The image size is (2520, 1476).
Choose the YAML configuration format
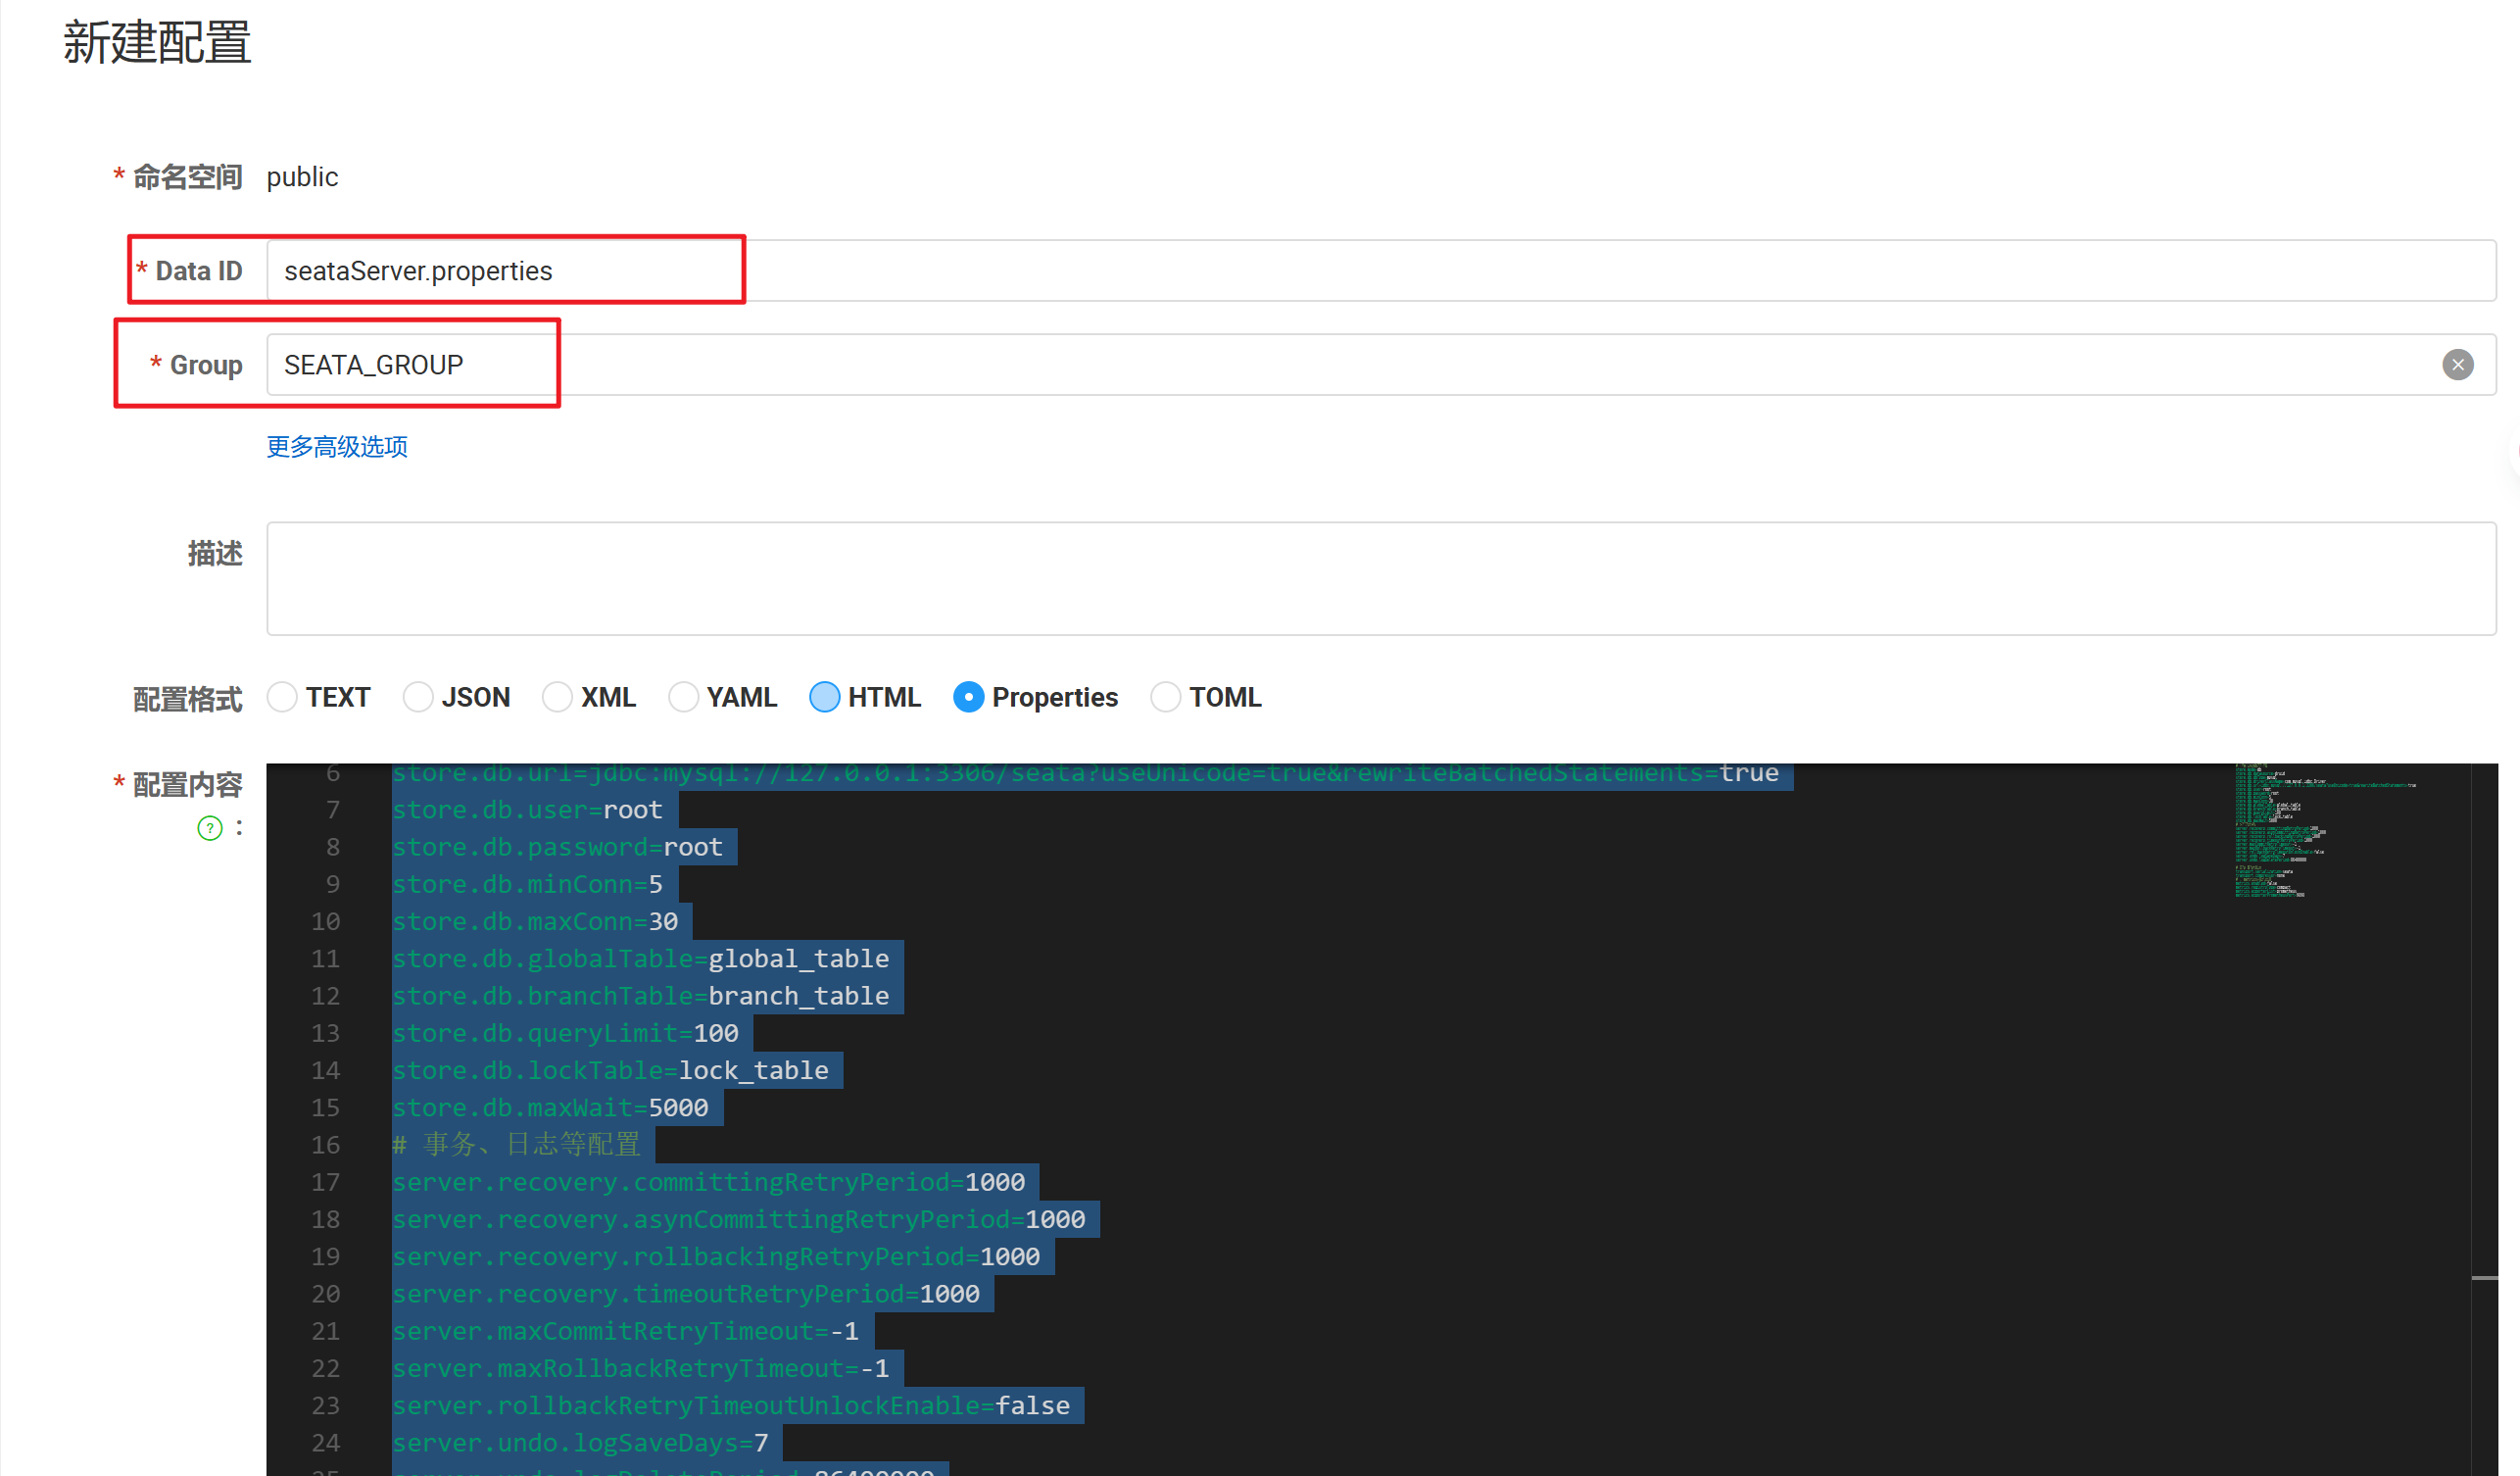coord(683,697)
